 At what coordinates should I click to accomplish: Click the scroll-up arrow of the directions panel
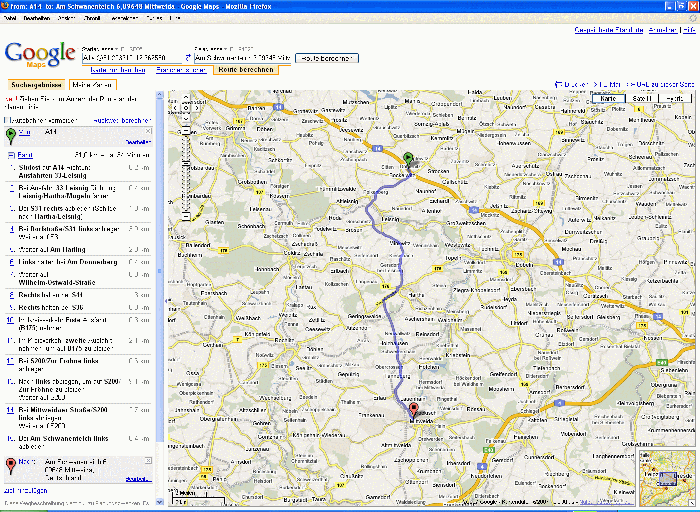(x=159, y=95)
